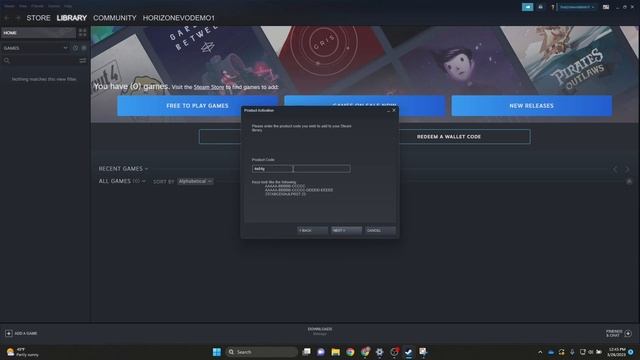Screen dimensions: 640x360
Task: Open Settings gear on taskbar
Action: (380, 352)
